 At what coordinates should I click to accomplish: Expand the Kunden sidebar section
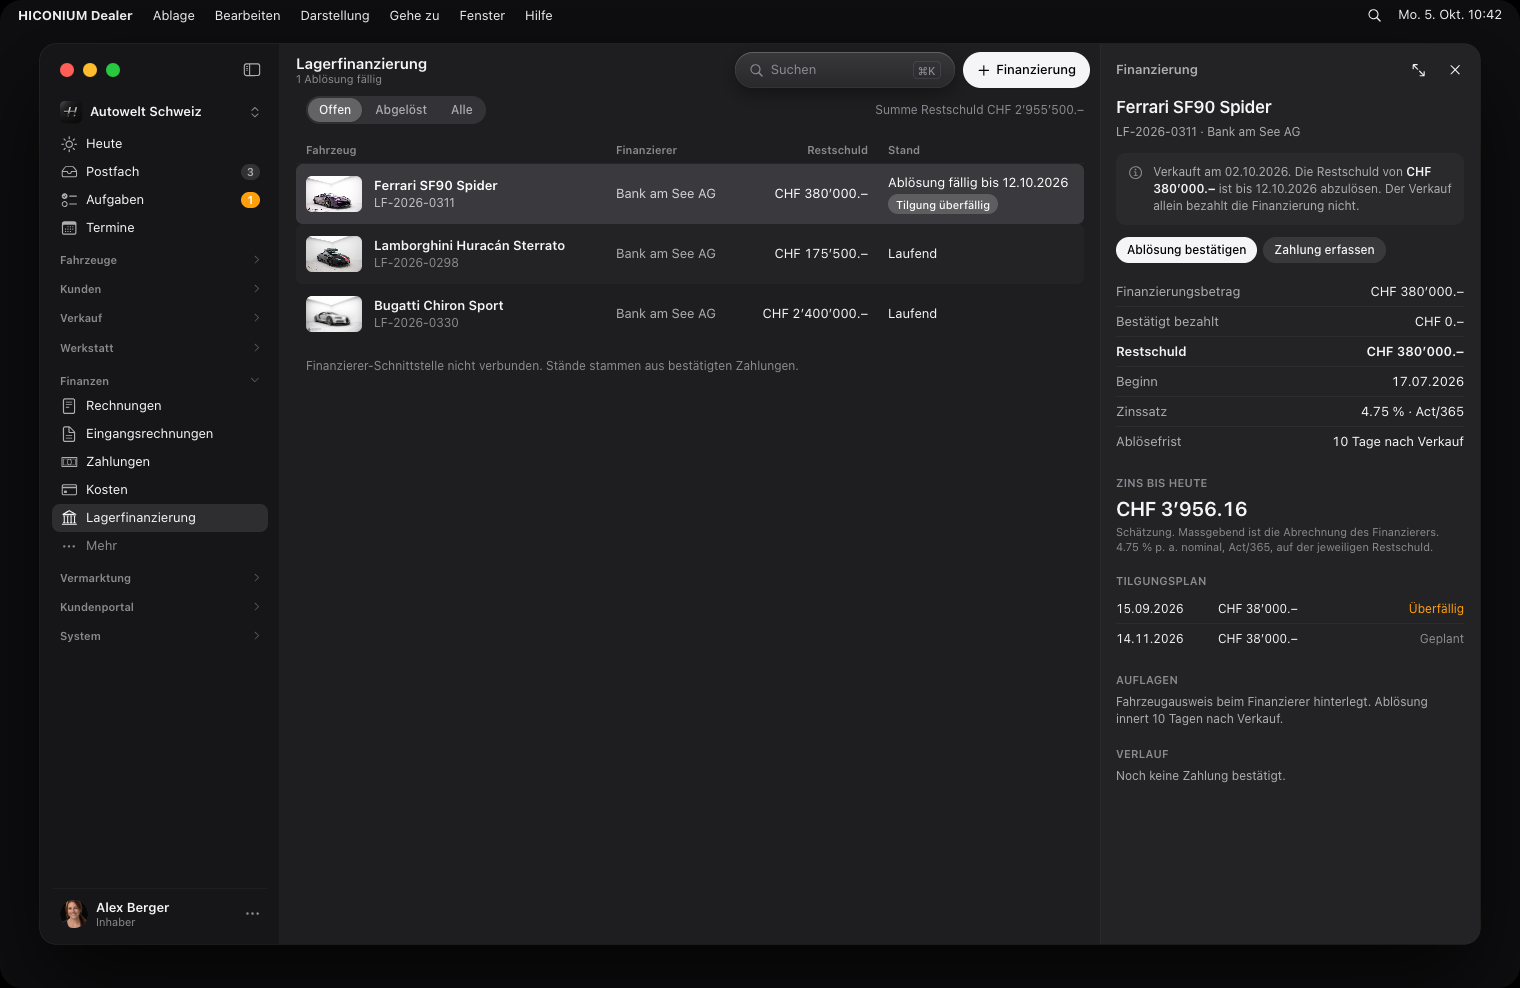(x=160, y=289)
